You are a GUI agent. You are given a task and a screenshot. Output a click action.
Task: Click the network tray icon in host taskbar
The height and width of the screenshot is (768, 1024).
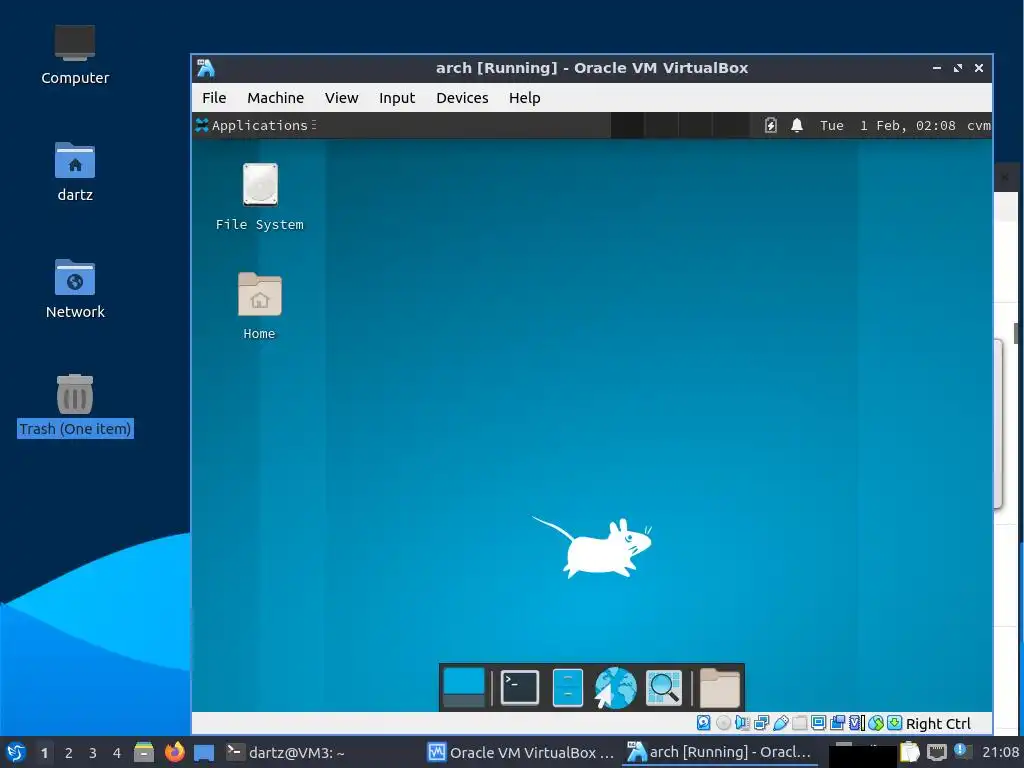(936, 752)
